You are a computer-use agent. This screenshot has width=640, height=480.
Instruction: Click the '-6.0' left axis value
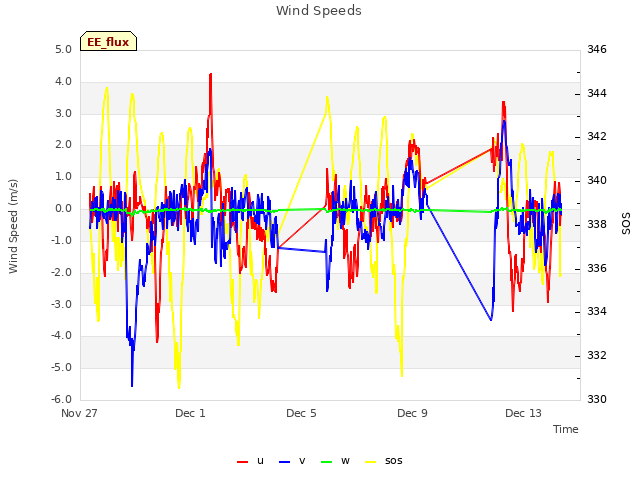pos(61,400)
